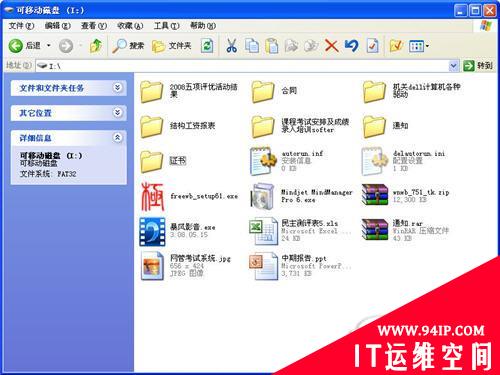
Task: Minimize the 可移动磁盘 window
Action: [461, 11]
